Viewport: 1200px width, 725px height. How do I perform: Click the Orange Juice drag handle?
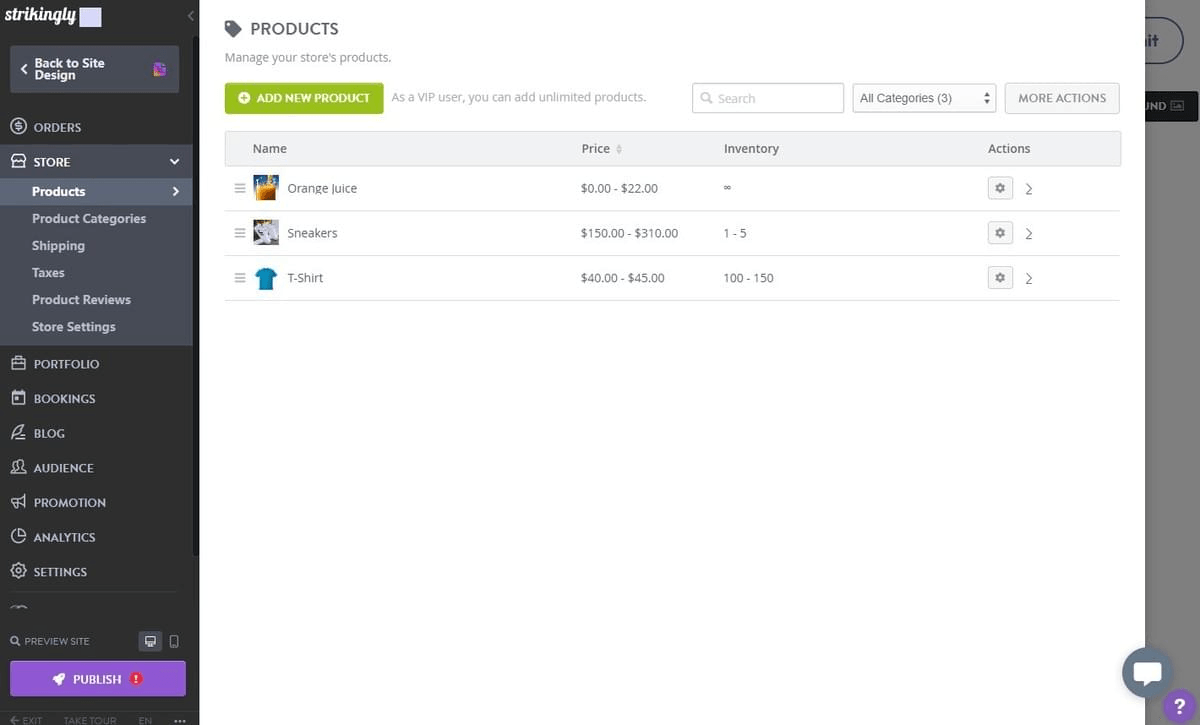(240, 188)
